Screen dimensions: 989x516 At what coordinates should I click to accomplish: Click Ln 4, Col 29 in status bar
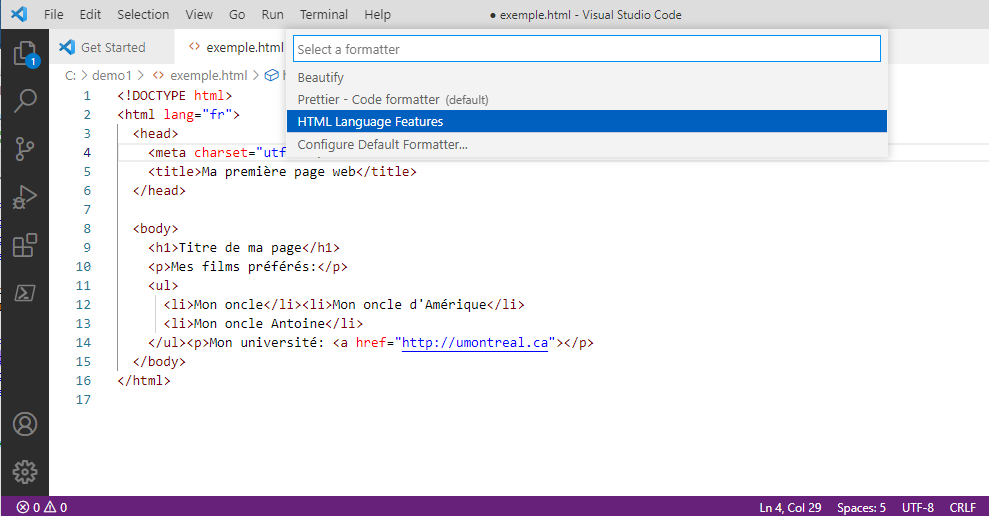pyautogui.click(x=790, y=507)
